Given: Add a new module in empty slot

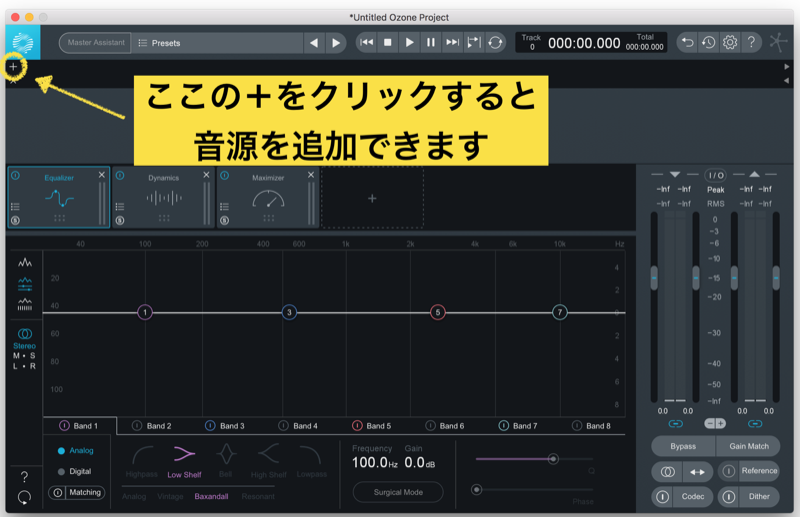Looking at the screenshot, I should click(372, 198).
